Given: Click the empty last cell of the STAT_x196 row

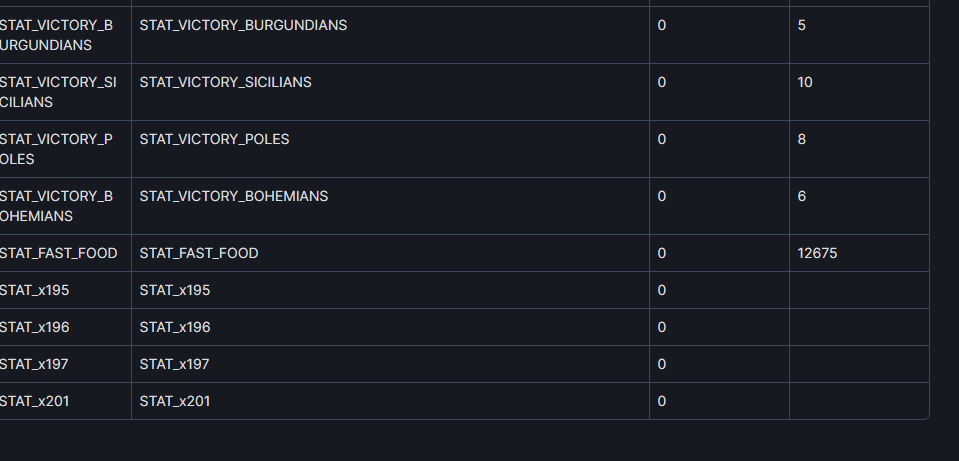Looking at the screenshot, I should tap(859, 327).
